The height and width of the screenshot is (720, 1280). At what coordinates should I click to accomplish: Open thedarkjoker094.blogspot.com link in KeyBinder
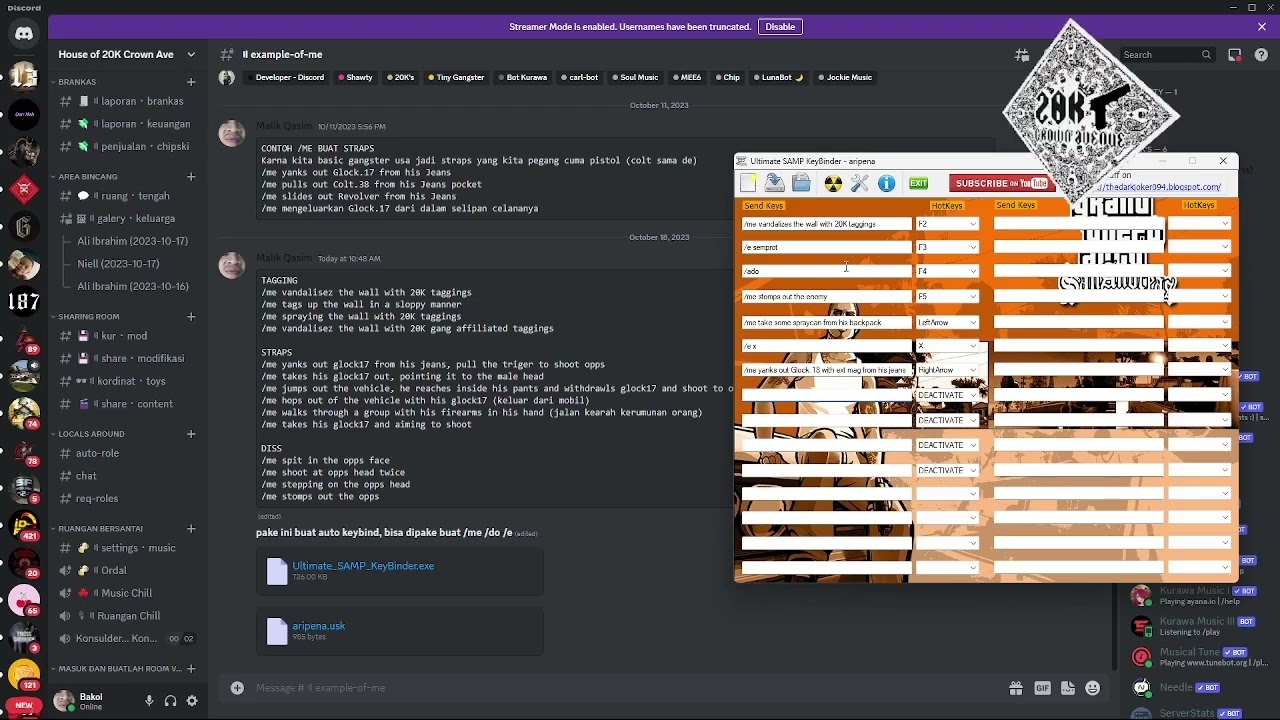[x=1159, y=187]
